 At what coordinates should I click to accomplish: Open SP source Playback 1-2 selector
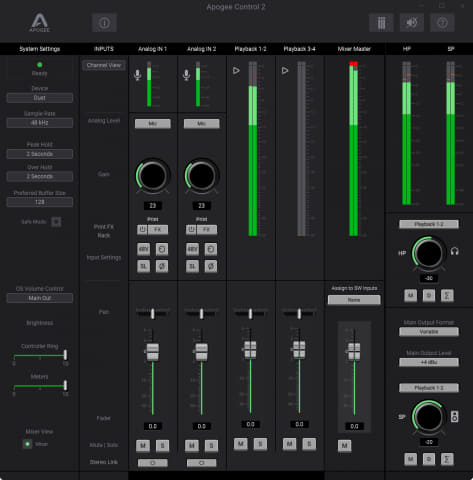pyautogui.click(x=429, y=388)
